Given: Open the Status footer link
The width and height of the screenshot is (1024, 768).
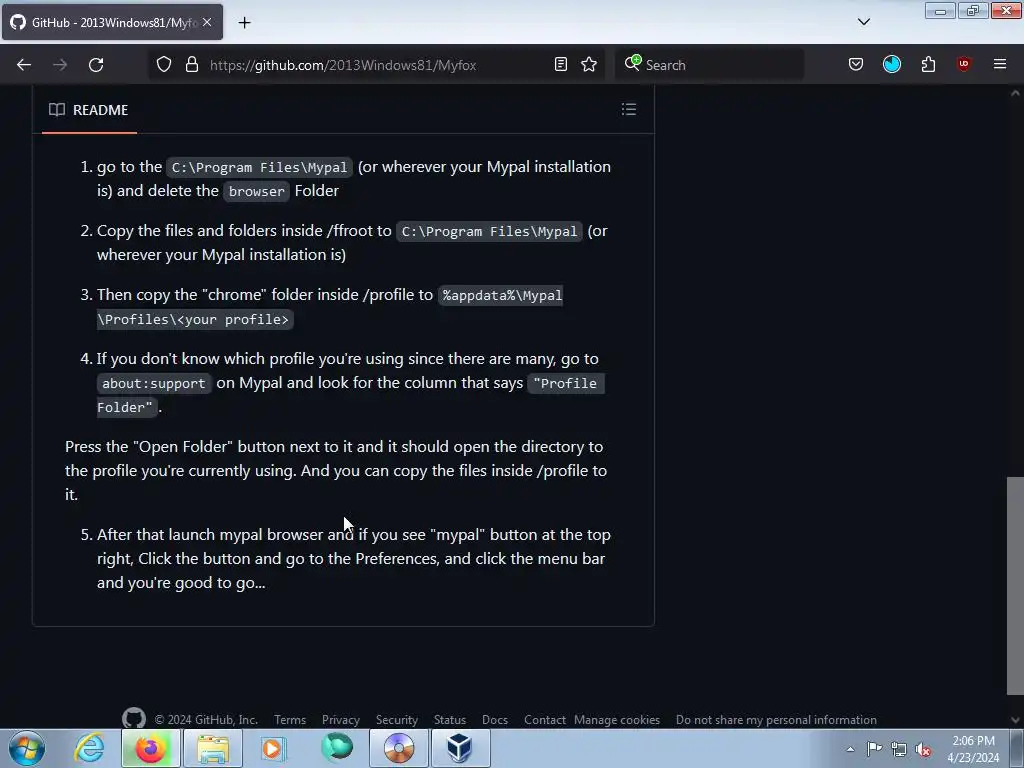Looking at the screenshot, I should click(x=450, y=720).
